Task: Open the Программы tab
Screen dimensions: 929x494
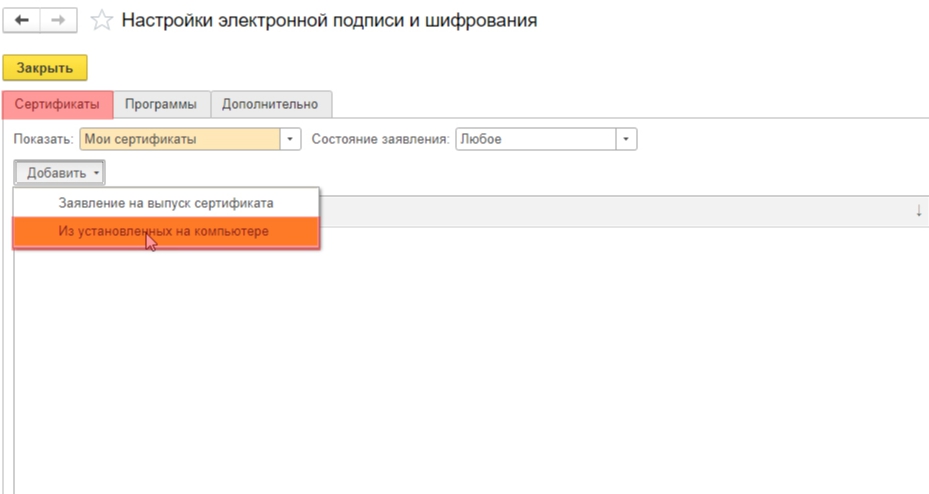Action: pyautogui.click(x=161, y=104)
